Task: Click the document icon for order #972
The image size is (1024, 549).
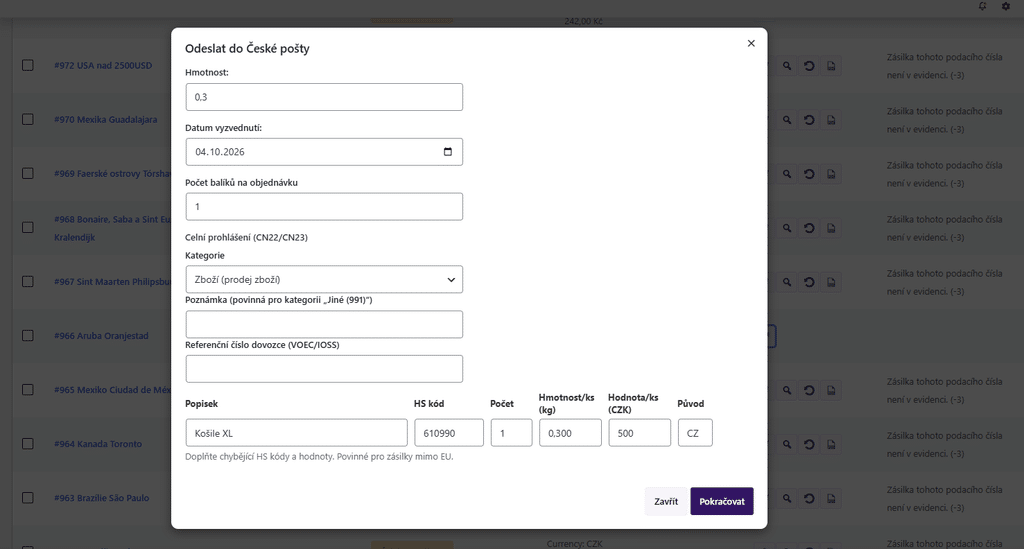Action: (x=831, y=66)
